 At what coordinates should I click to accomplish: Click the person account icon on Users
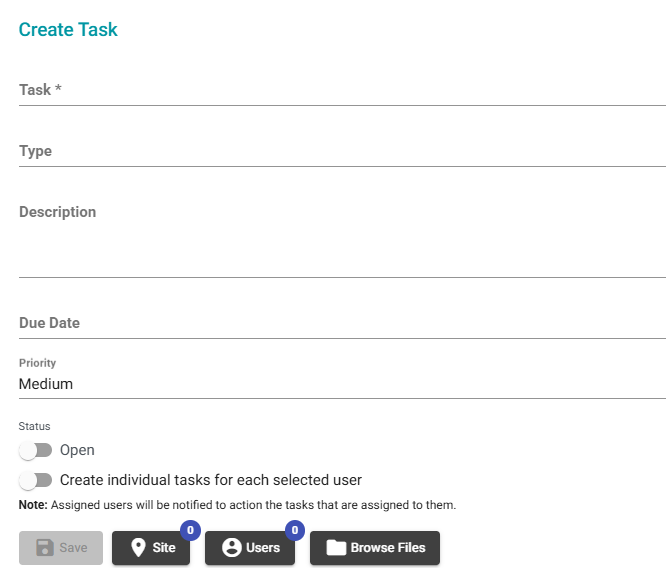(x=232, y=548)
